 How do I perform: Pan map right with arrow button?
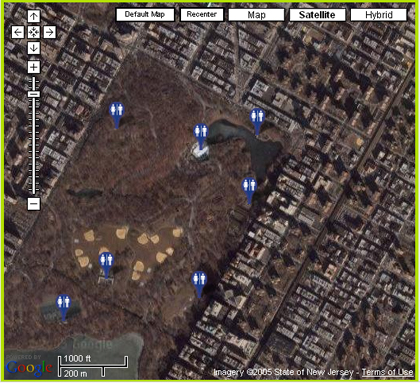[49, 32]
